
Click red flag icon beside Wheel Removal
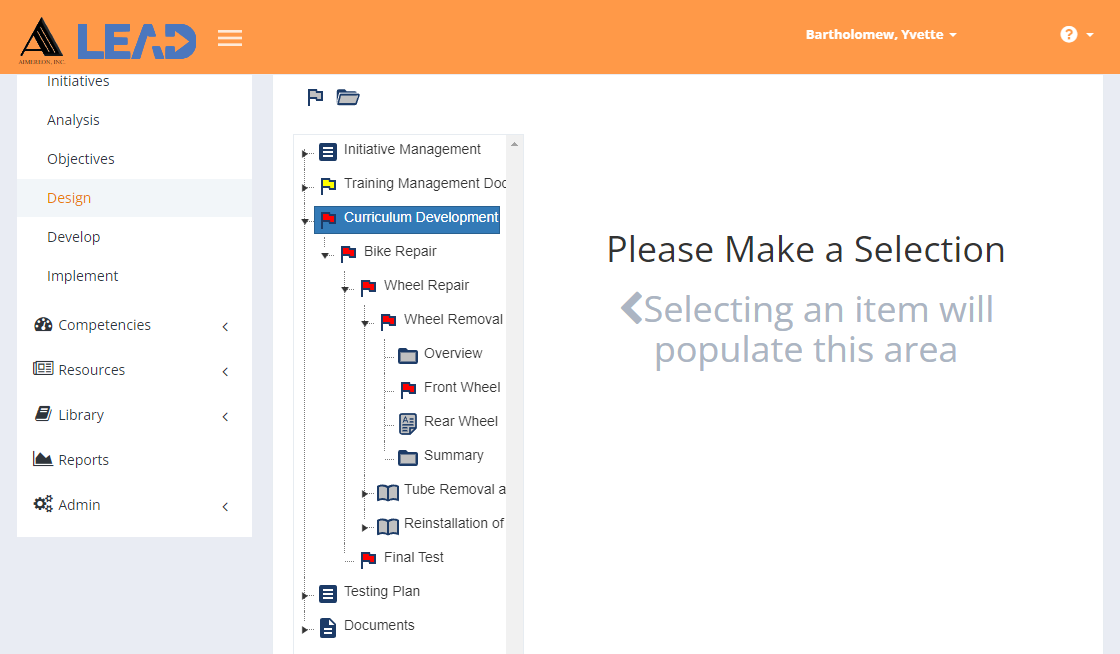pyautogui.click(x=388, y=321)
